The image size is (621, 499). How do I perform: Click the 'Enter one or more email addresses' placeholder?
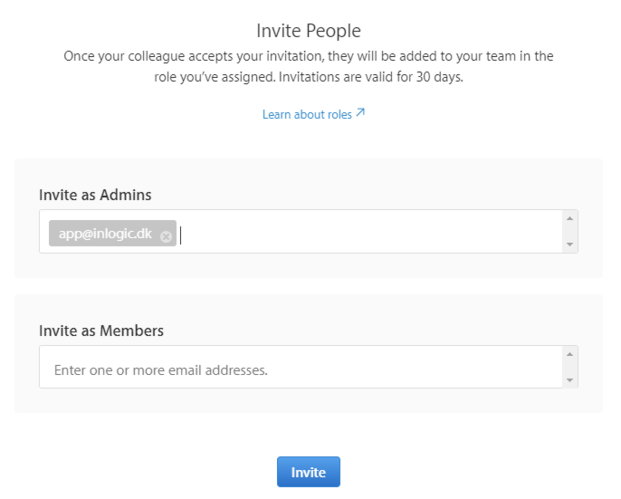(161, 370)
